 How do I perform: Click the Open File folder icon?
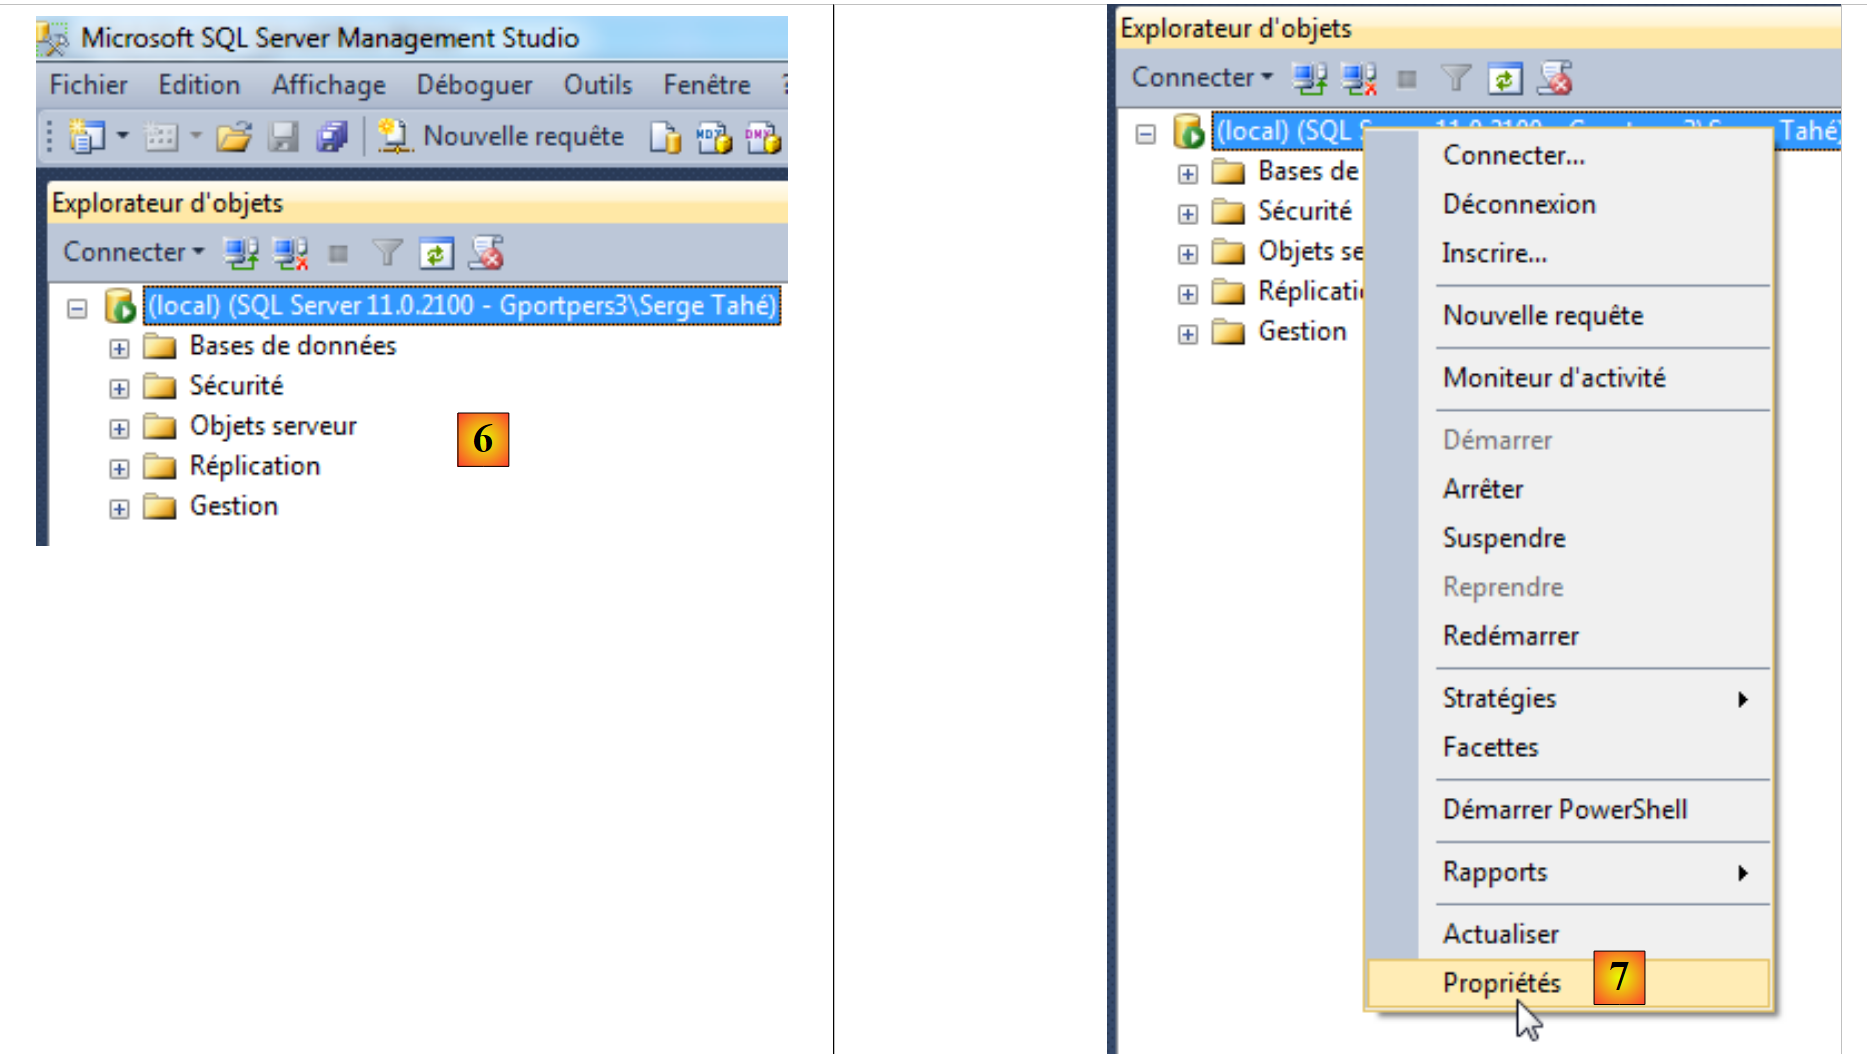click(x=234, y=137)
